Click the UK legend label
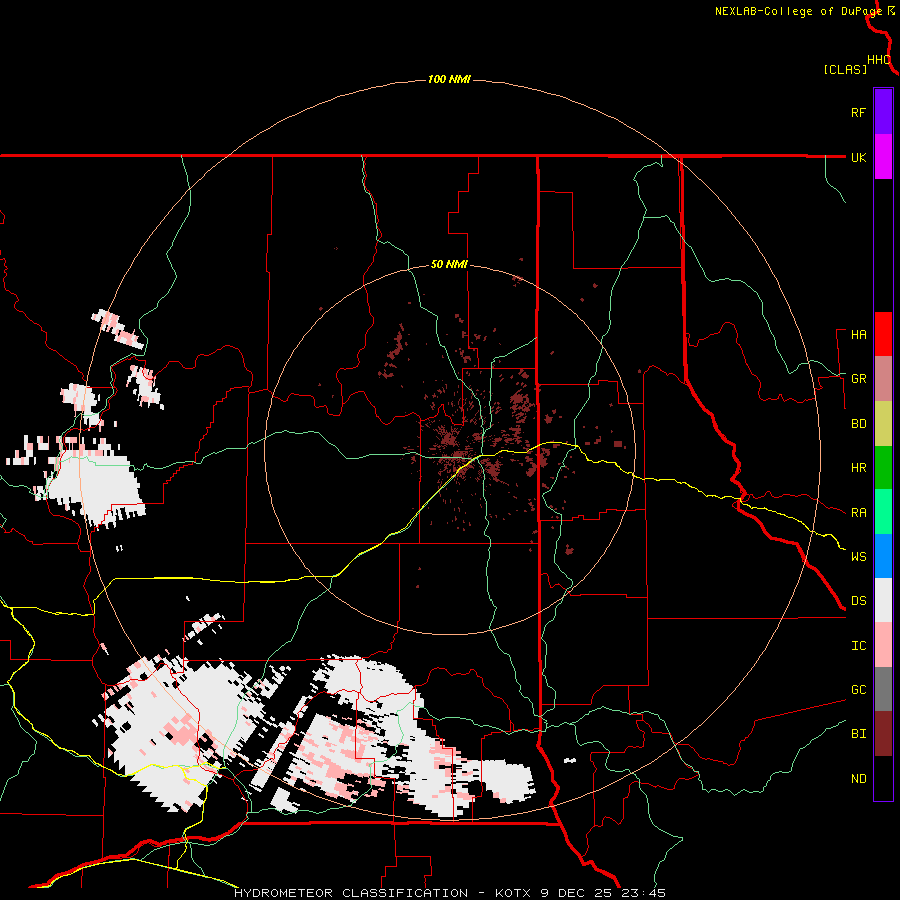 coord(858,157)
